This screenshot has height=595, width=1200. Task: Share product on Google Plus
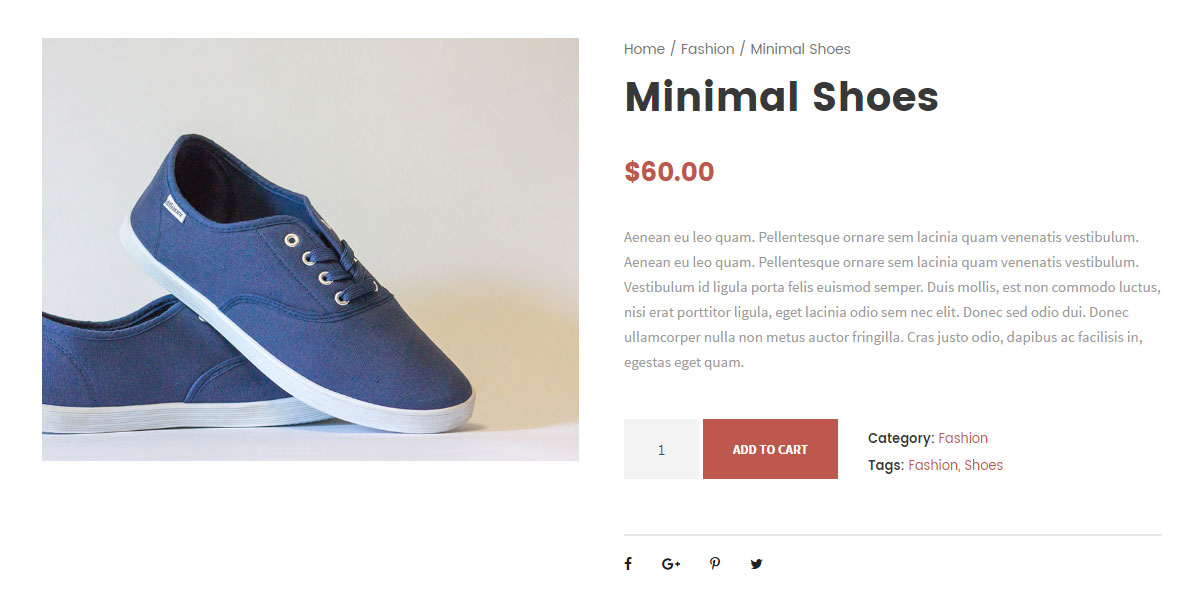(670, 564)
